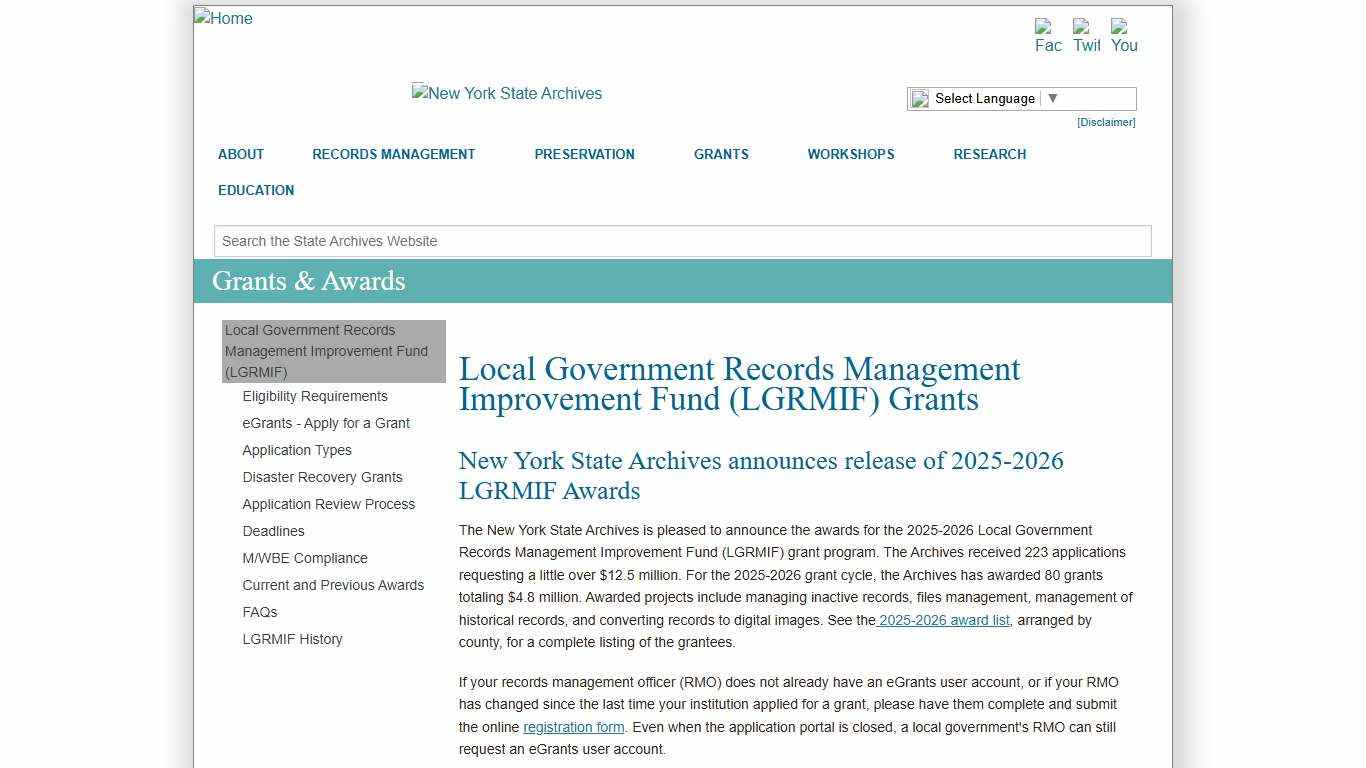The height and width of the screenshot is (768, 1366).
Task: Open the Select Language dropdown
Action: coord(992,98)
